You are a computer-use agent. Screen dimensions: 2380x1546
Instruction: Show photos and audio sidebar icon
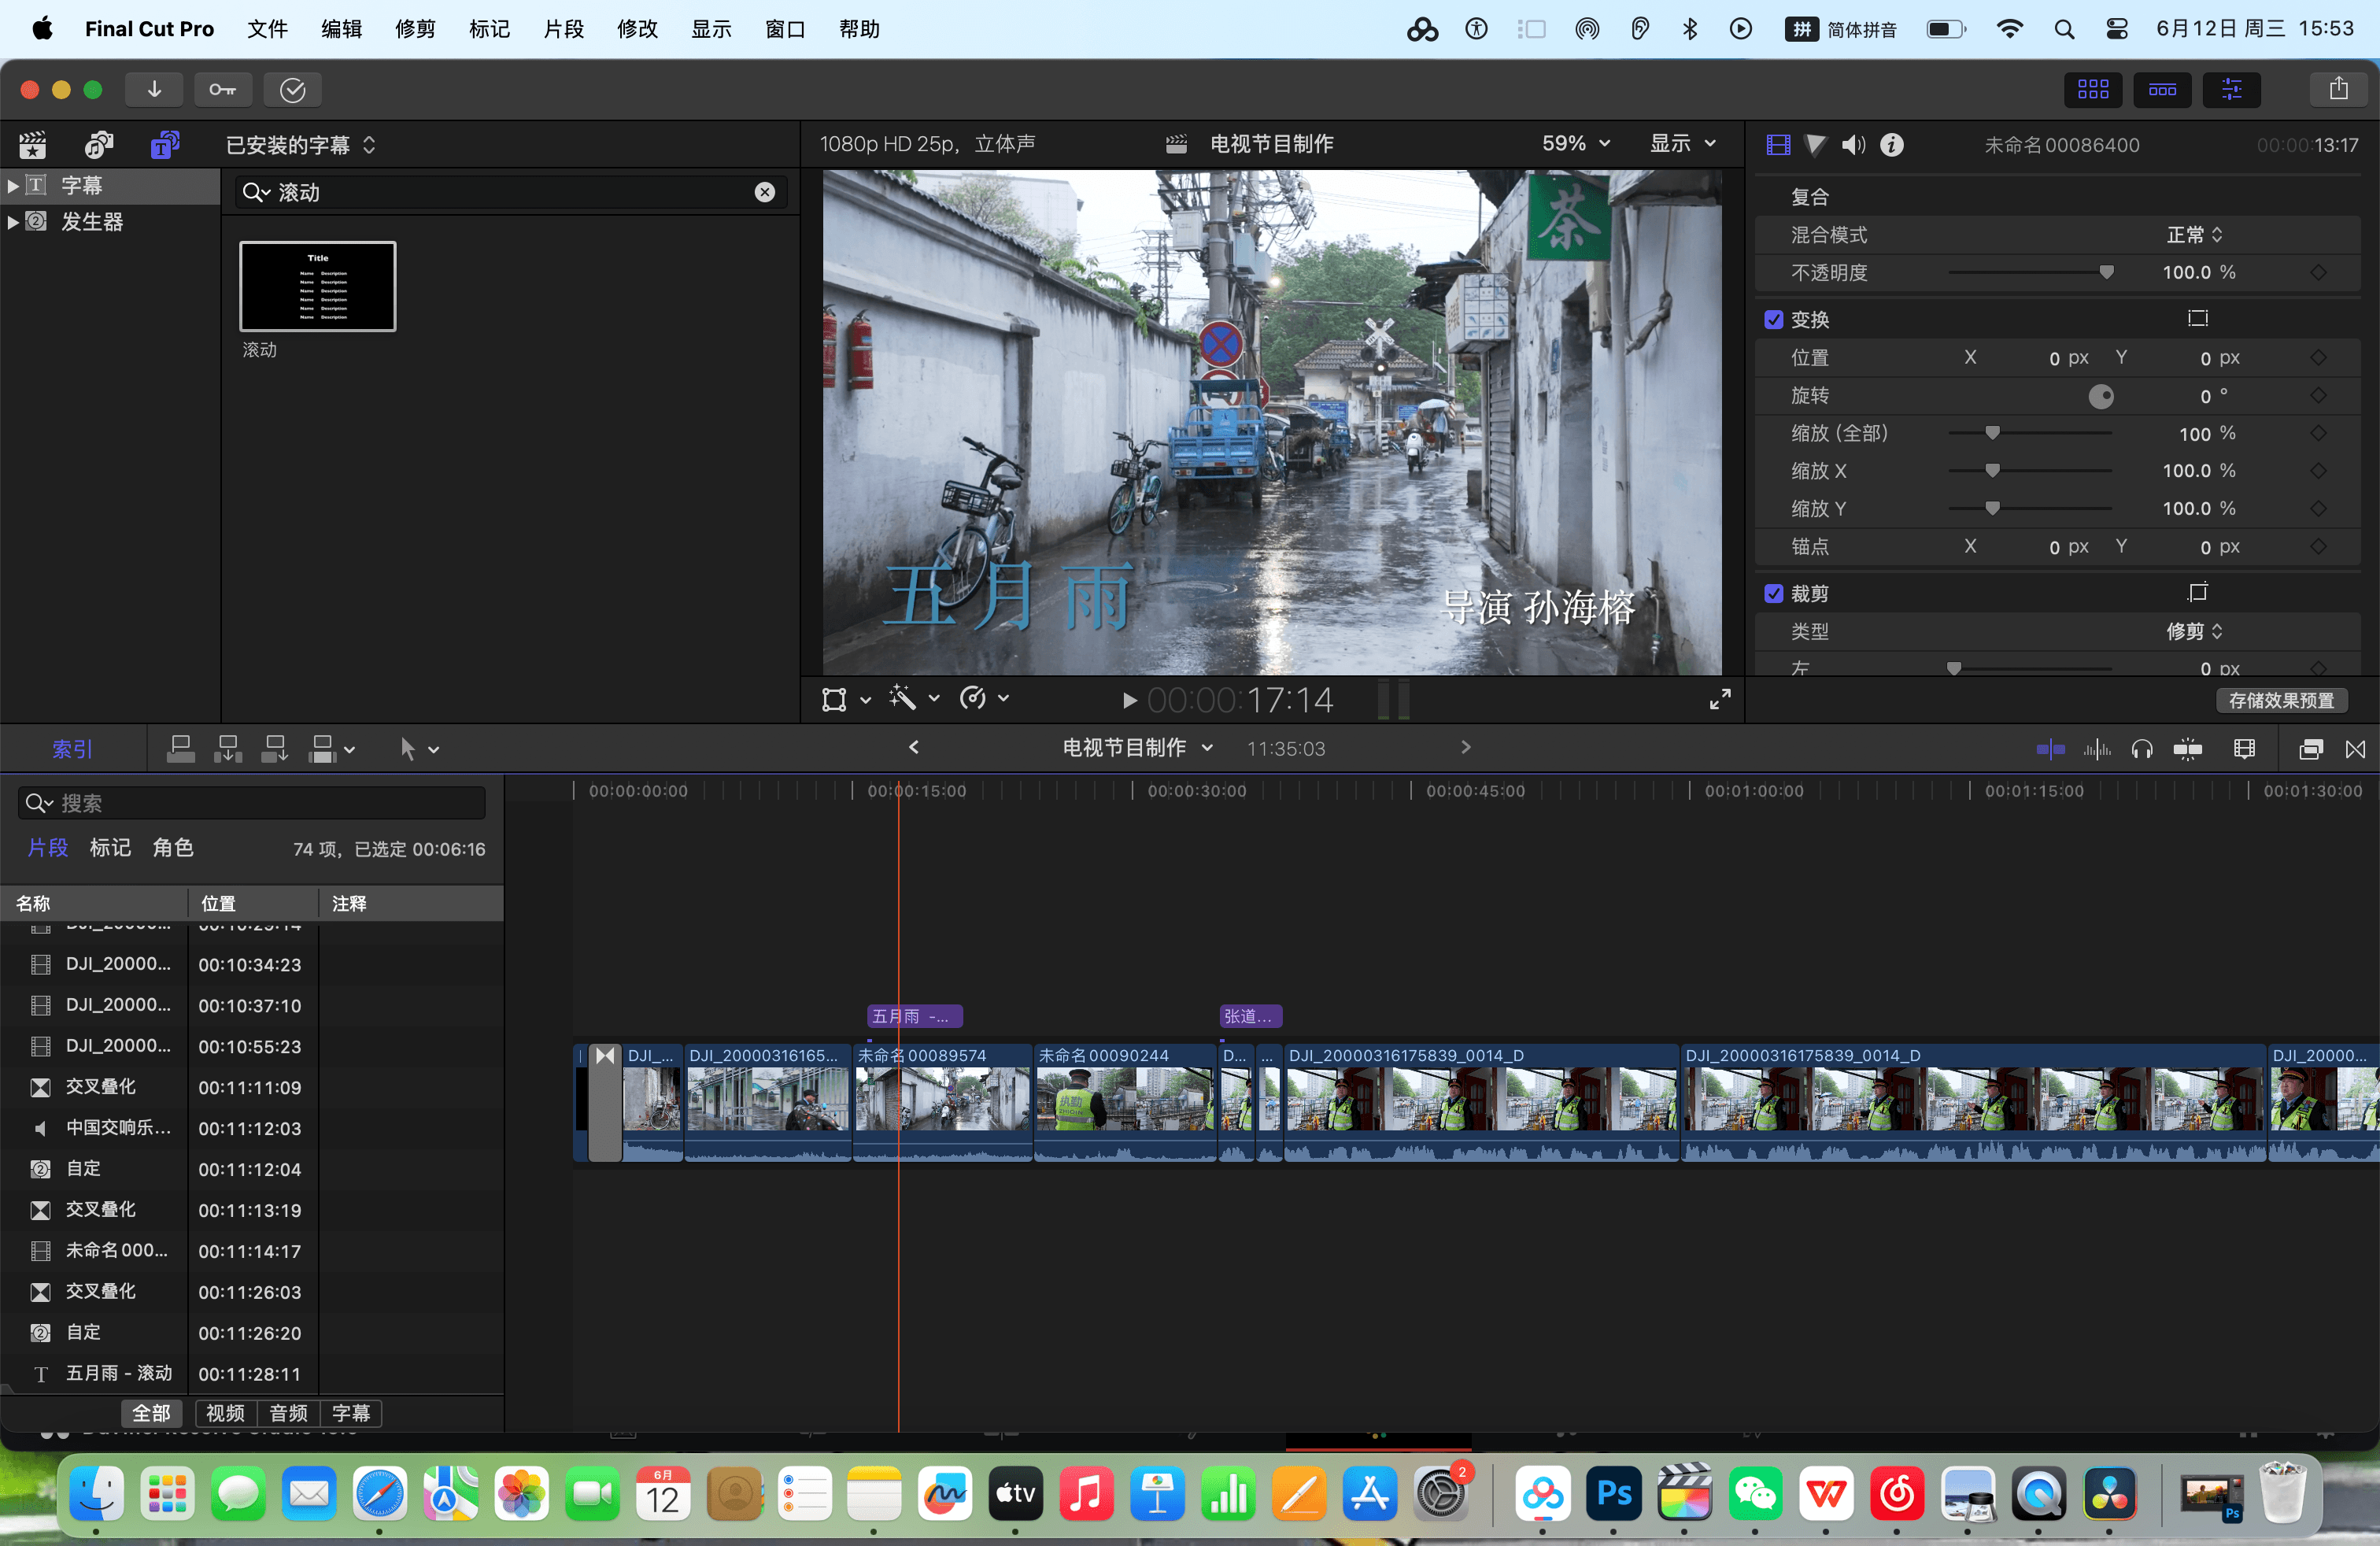tap(99, 145)
